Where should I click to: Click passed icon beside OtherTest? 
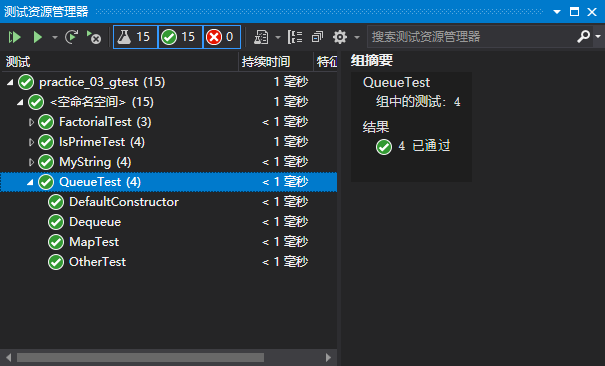tap(56, 262)
